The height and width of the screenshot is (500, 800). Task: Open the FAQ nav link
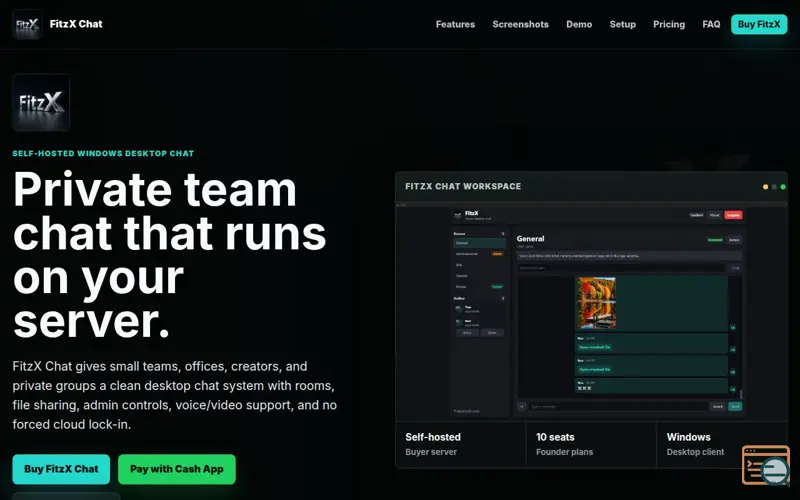coord(711,24)
